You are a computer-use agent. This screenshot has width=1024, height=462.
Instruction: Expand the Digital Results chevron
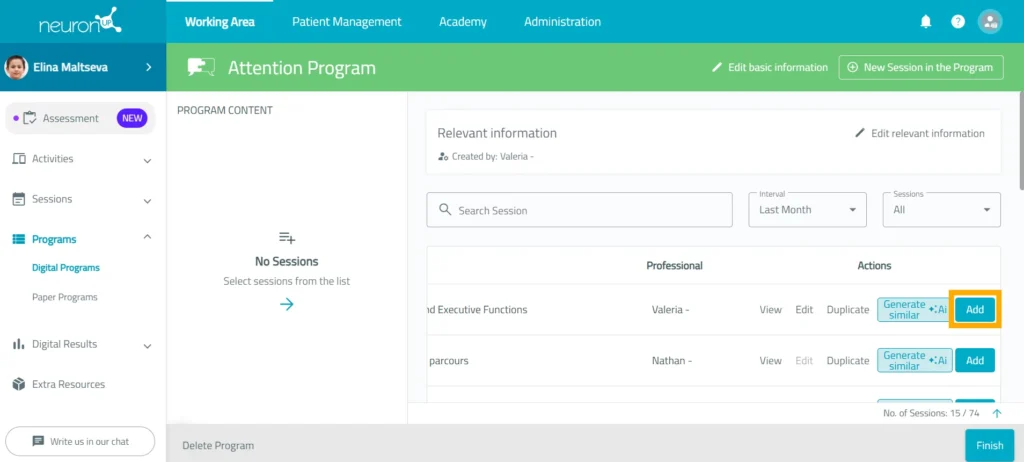click(148, 346)
